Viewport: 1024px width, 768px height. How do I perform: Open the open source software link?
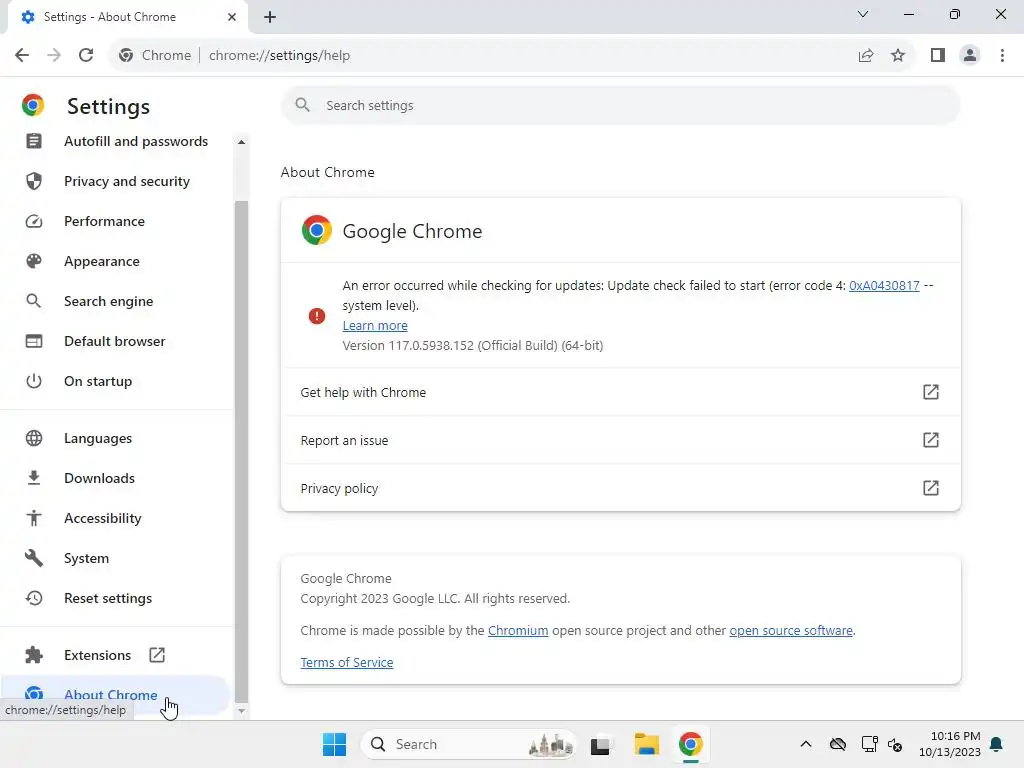pos(791,630)
